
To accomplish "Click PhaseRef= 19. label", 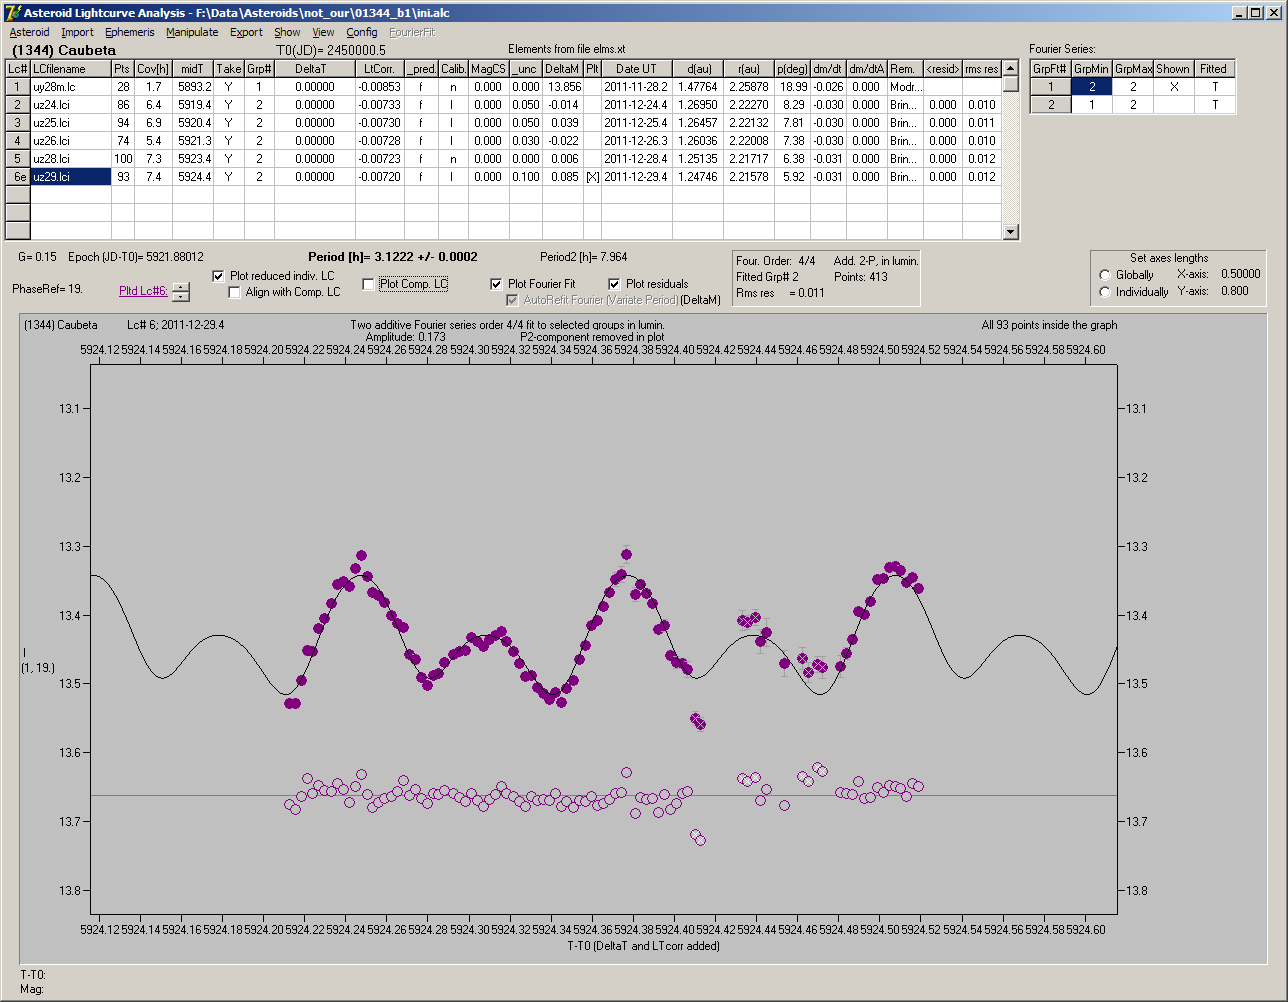I will (47, 289).
